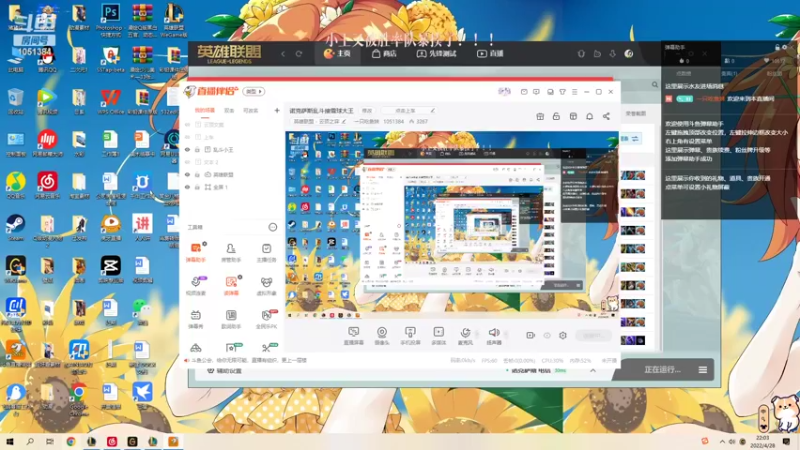Image resolution: width=800 pixels, height=450 pixels.
Task: Open the 横屏 mode dropdown beside the logo
Action: point(254,92)
